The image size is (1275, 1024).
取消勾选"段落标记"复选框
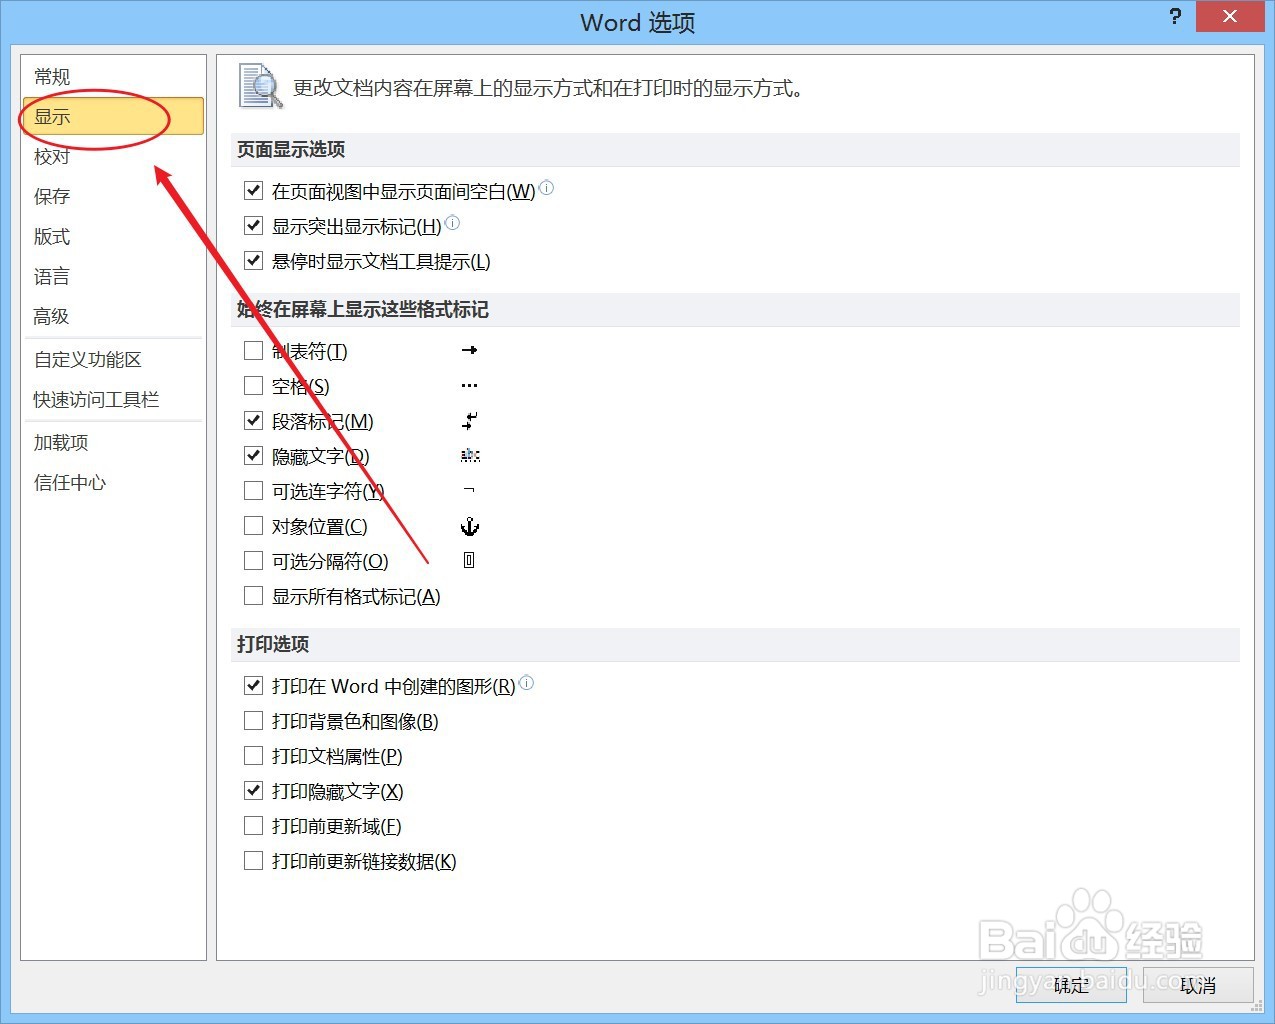coord(253,420)
